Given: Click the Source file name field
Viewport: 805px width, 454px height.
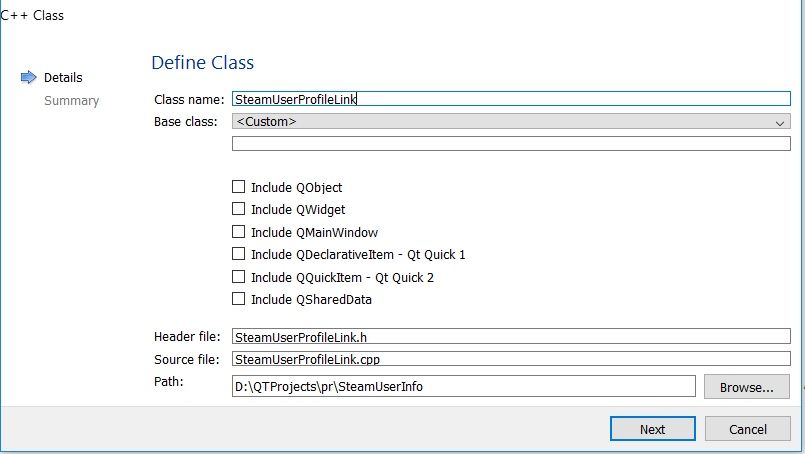Looking at the screenshot, I should pos(510,358).
